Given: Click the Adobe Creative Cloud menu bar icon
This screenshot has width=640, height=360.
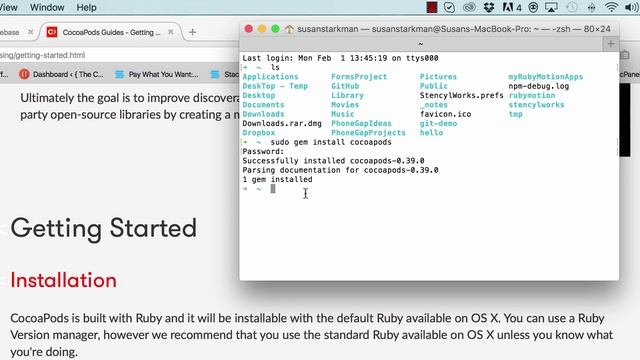Looking at the screenshot, I should [x=469, y=7].
